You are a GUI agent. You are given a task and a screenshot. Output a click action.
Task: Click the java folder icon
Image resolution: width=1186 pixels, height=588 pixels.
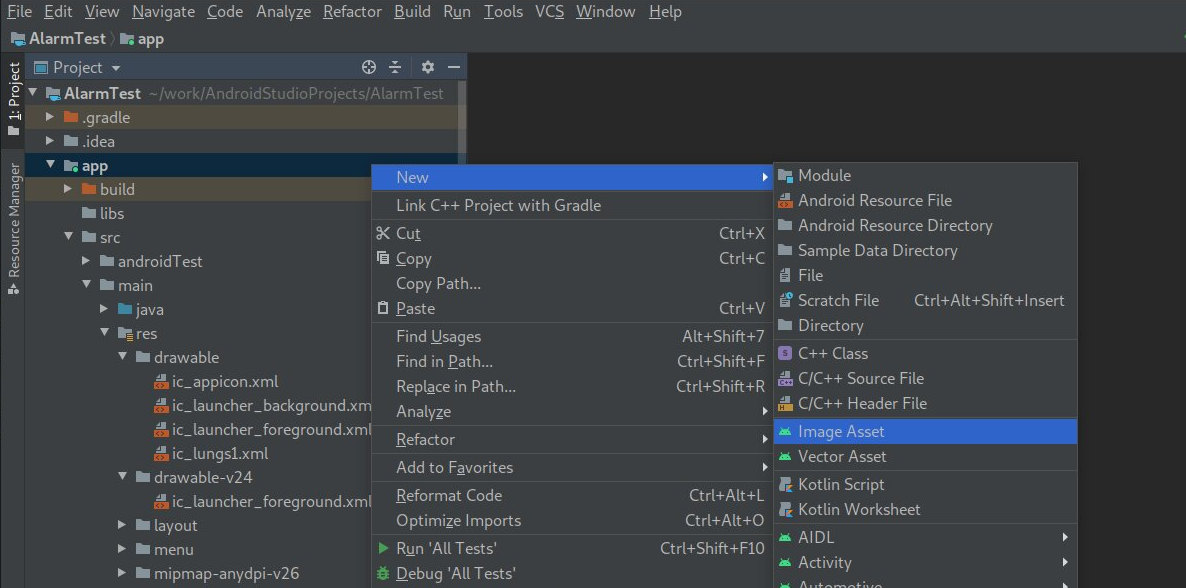tap(125, 310)
